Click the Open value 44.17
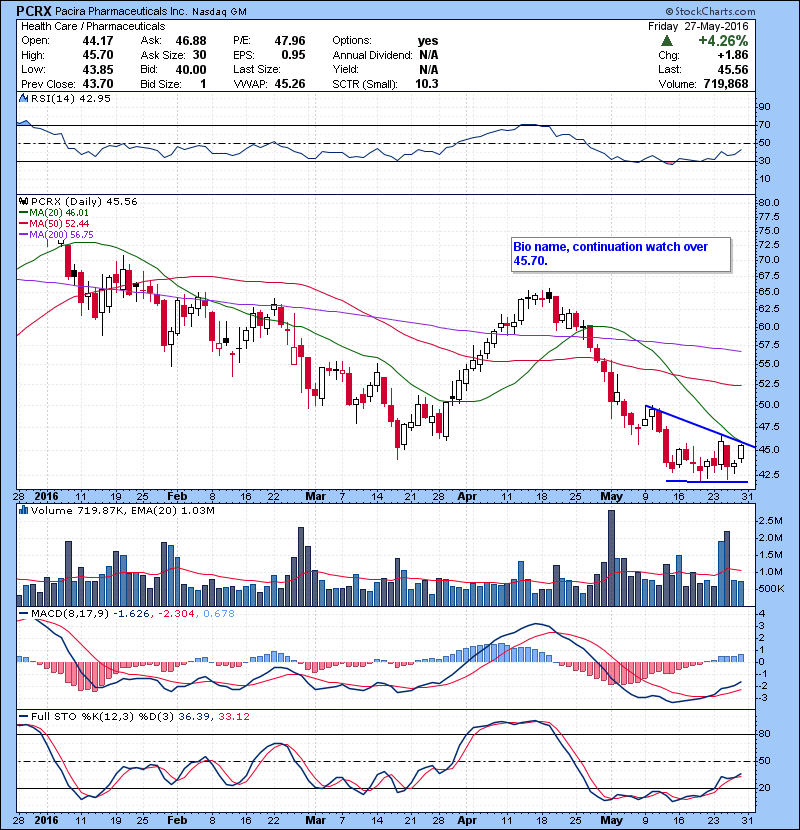The height and width of the screenshot is (830, 800). [98, 41]
